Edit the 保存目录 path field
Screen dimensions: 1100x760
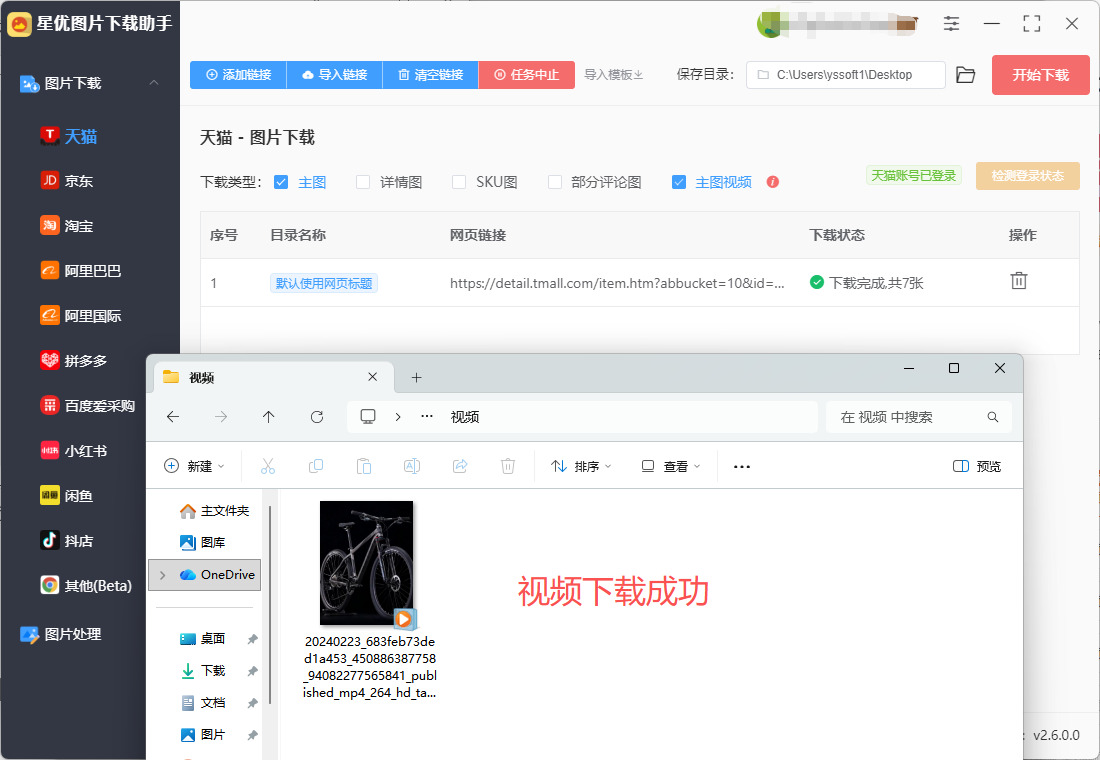(x=846, y=74)
